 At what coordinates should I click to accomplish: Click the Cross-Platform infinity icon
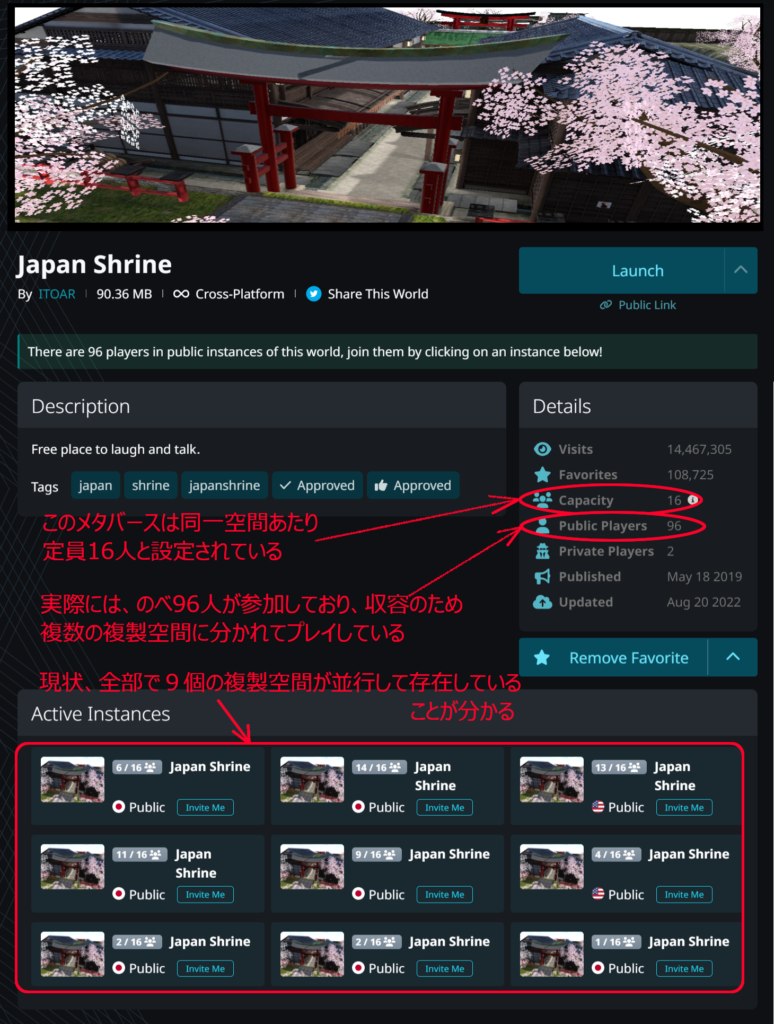(181, 294)
